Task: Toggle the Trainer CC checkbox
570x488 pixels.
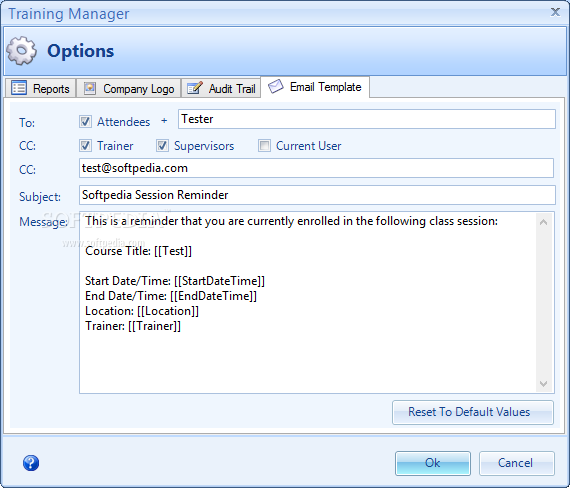Action: (x=85, y=146)
